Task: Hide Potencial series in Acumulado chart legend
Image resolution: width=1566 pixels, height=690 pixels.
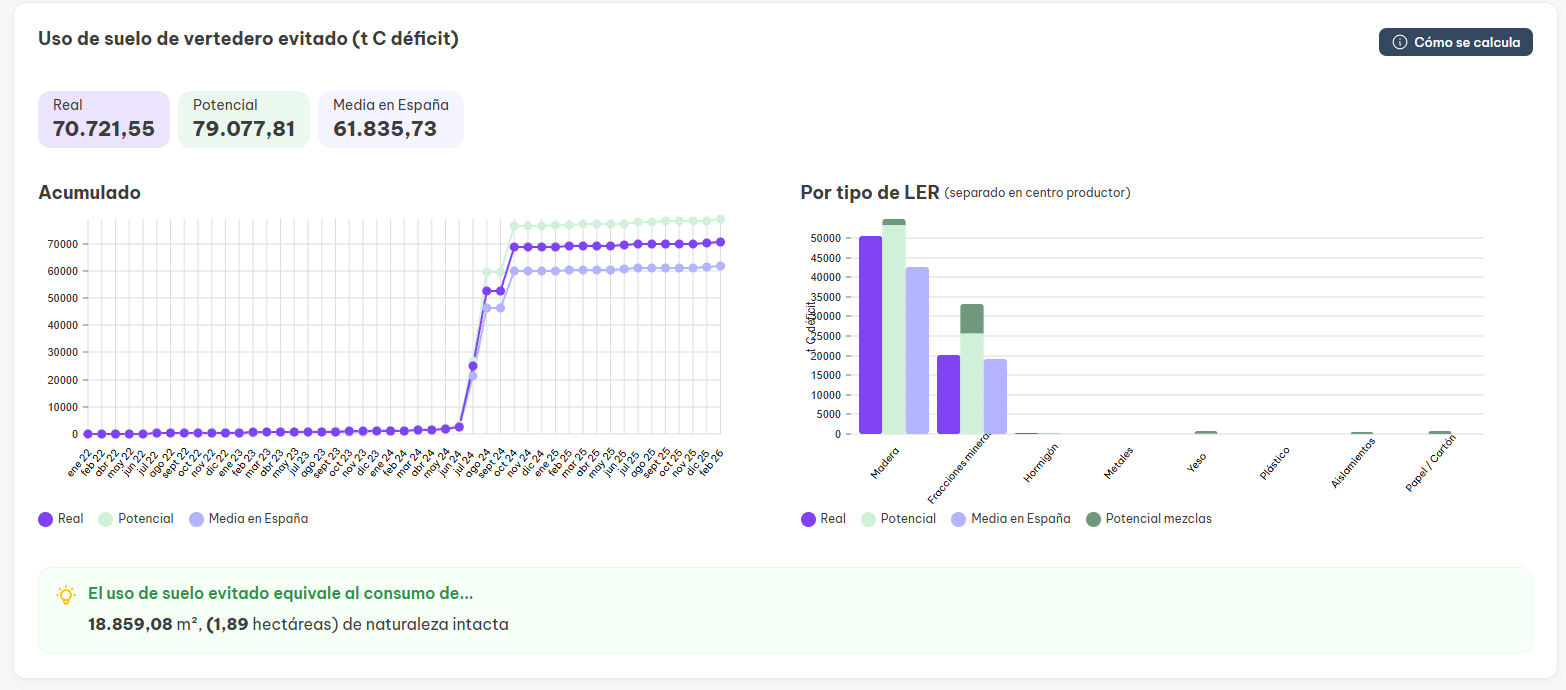Action: pyautogui.click(x=135, y=519)
